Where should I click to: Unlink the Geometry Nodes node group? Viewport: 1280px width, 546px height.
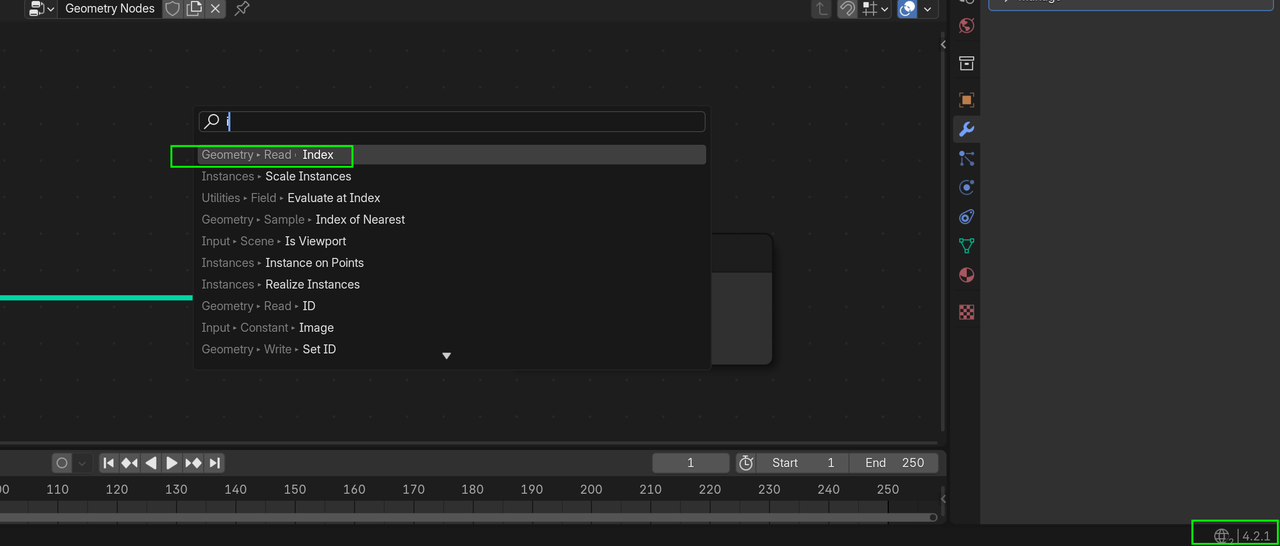coord(215,9)
